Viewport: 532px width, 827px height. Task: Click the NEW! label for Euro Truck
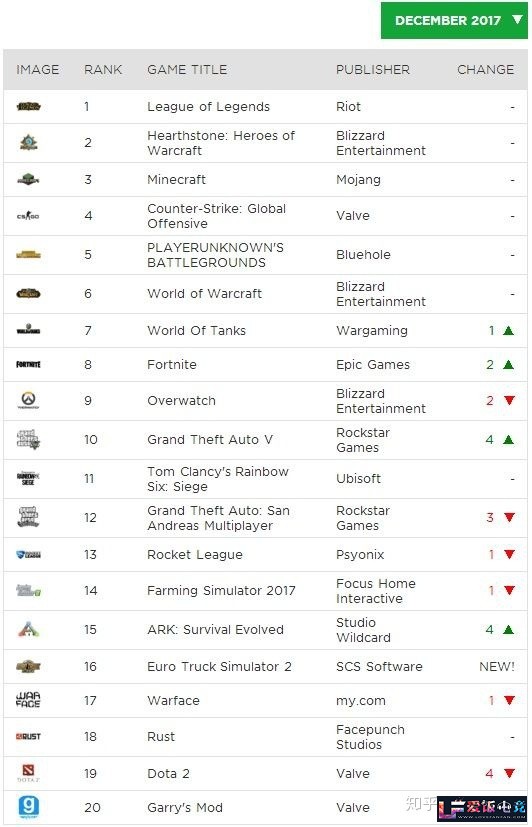[497, 667]
